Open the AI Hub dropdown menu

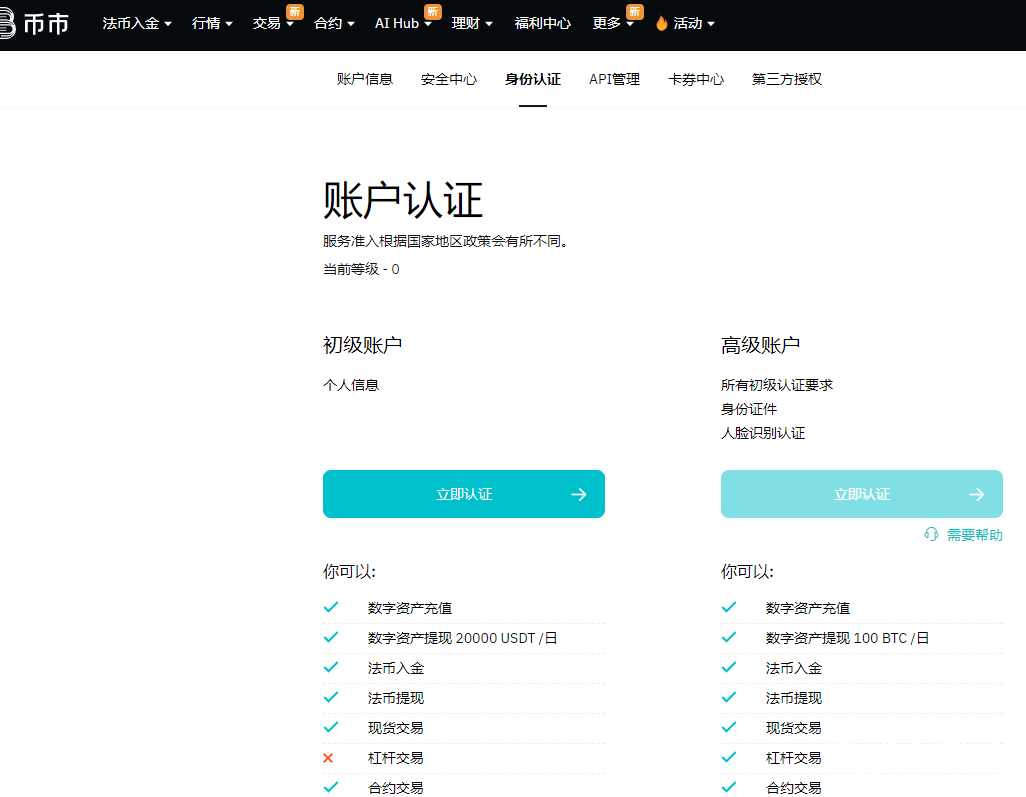(x=402, y=23)
